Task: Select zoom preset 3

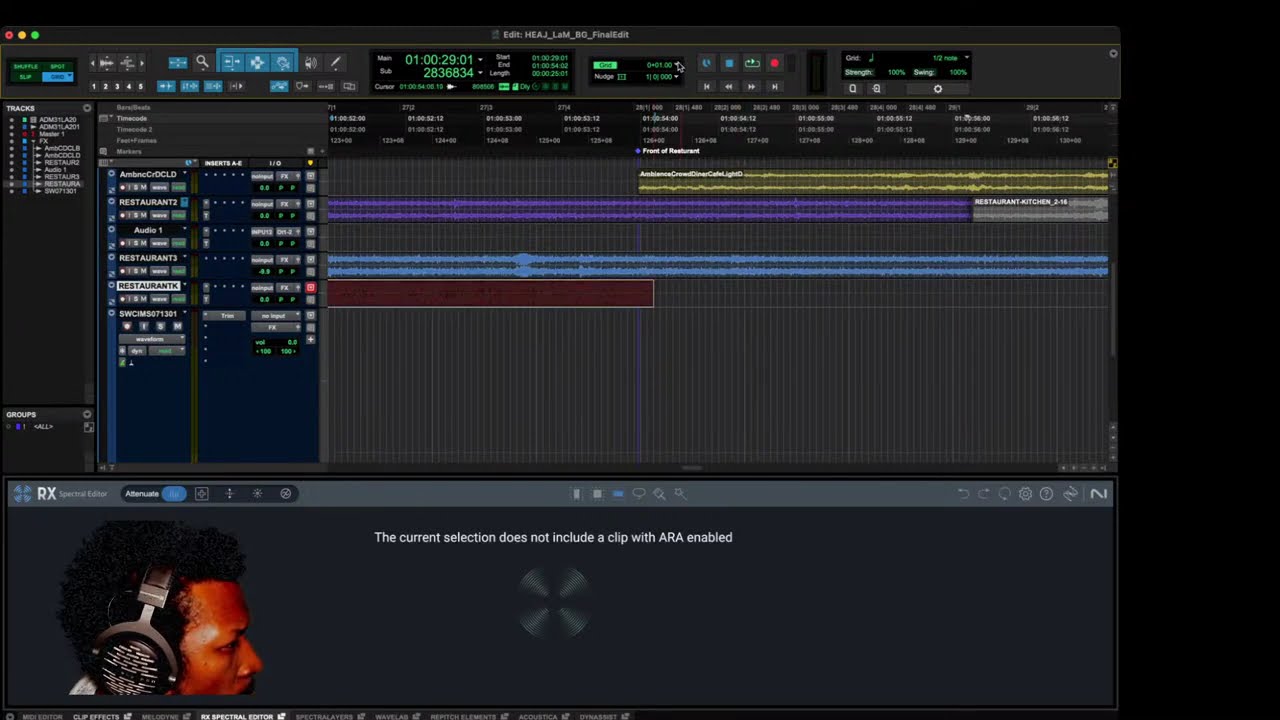Action: [x=117, y=87]
